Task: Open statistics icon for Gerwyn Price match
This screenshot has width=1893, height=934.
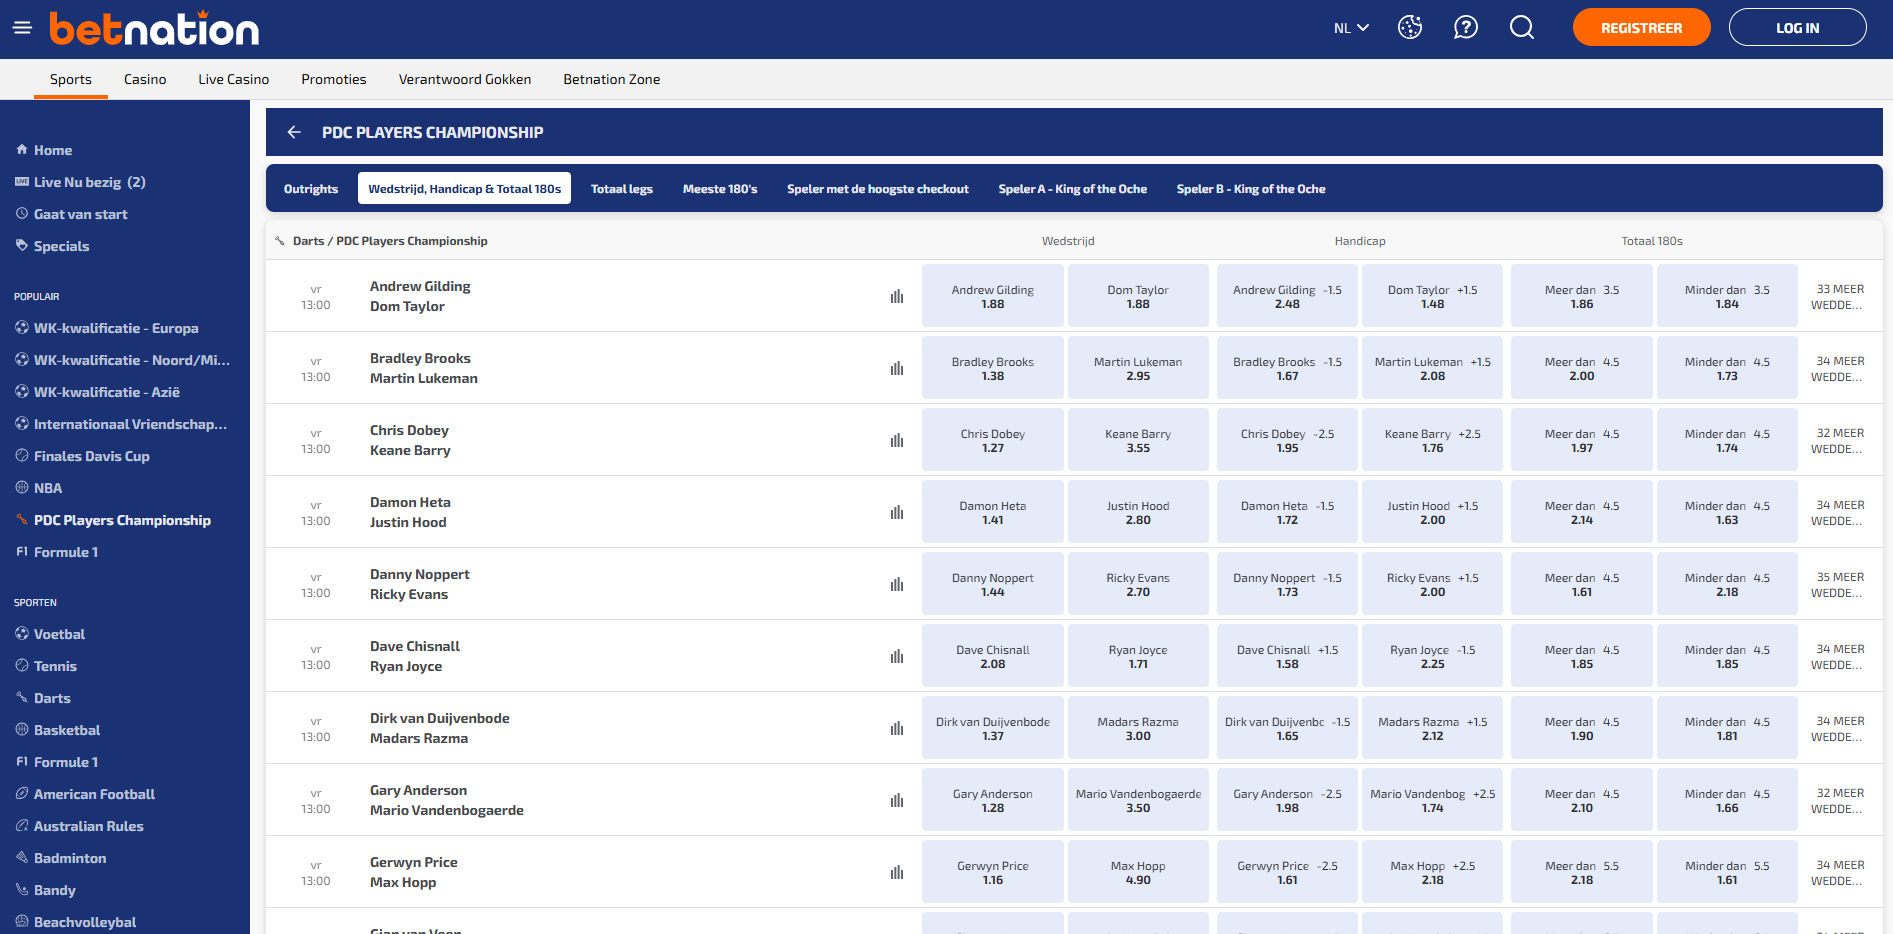Action: click(x=897, y=872)
